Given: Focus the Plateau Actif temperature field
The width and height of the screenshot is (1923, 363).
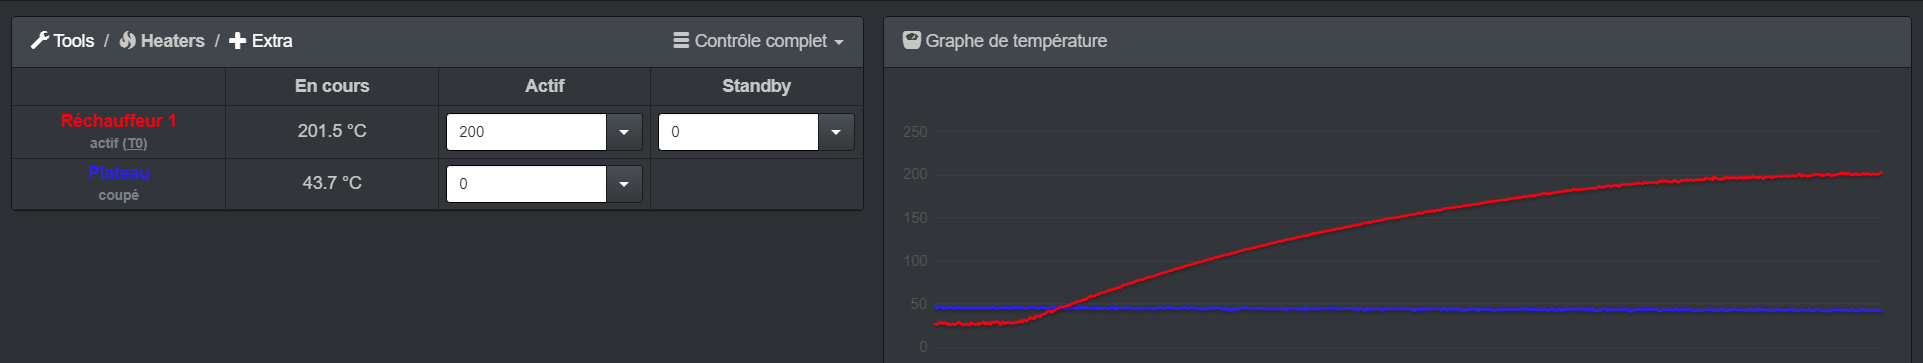Looking at the screenshot, I should click(527, 184).
